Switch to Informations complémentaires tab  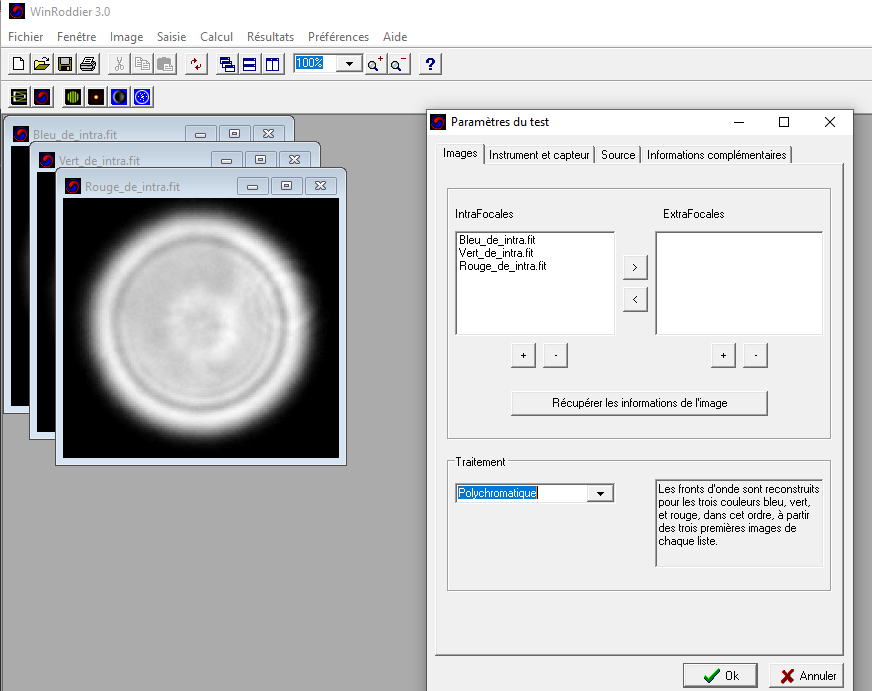point(716,155)
